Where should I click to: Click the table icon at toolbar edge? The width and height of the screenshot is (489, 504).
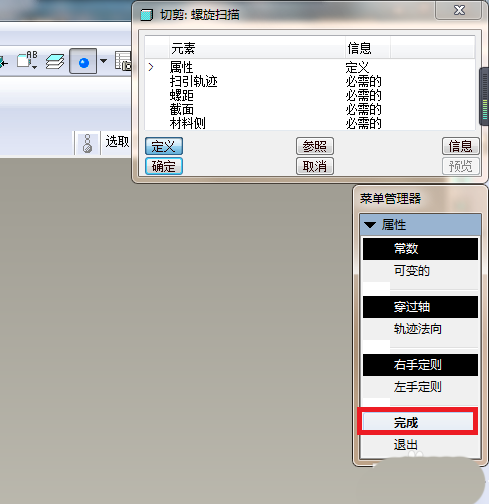123,61
